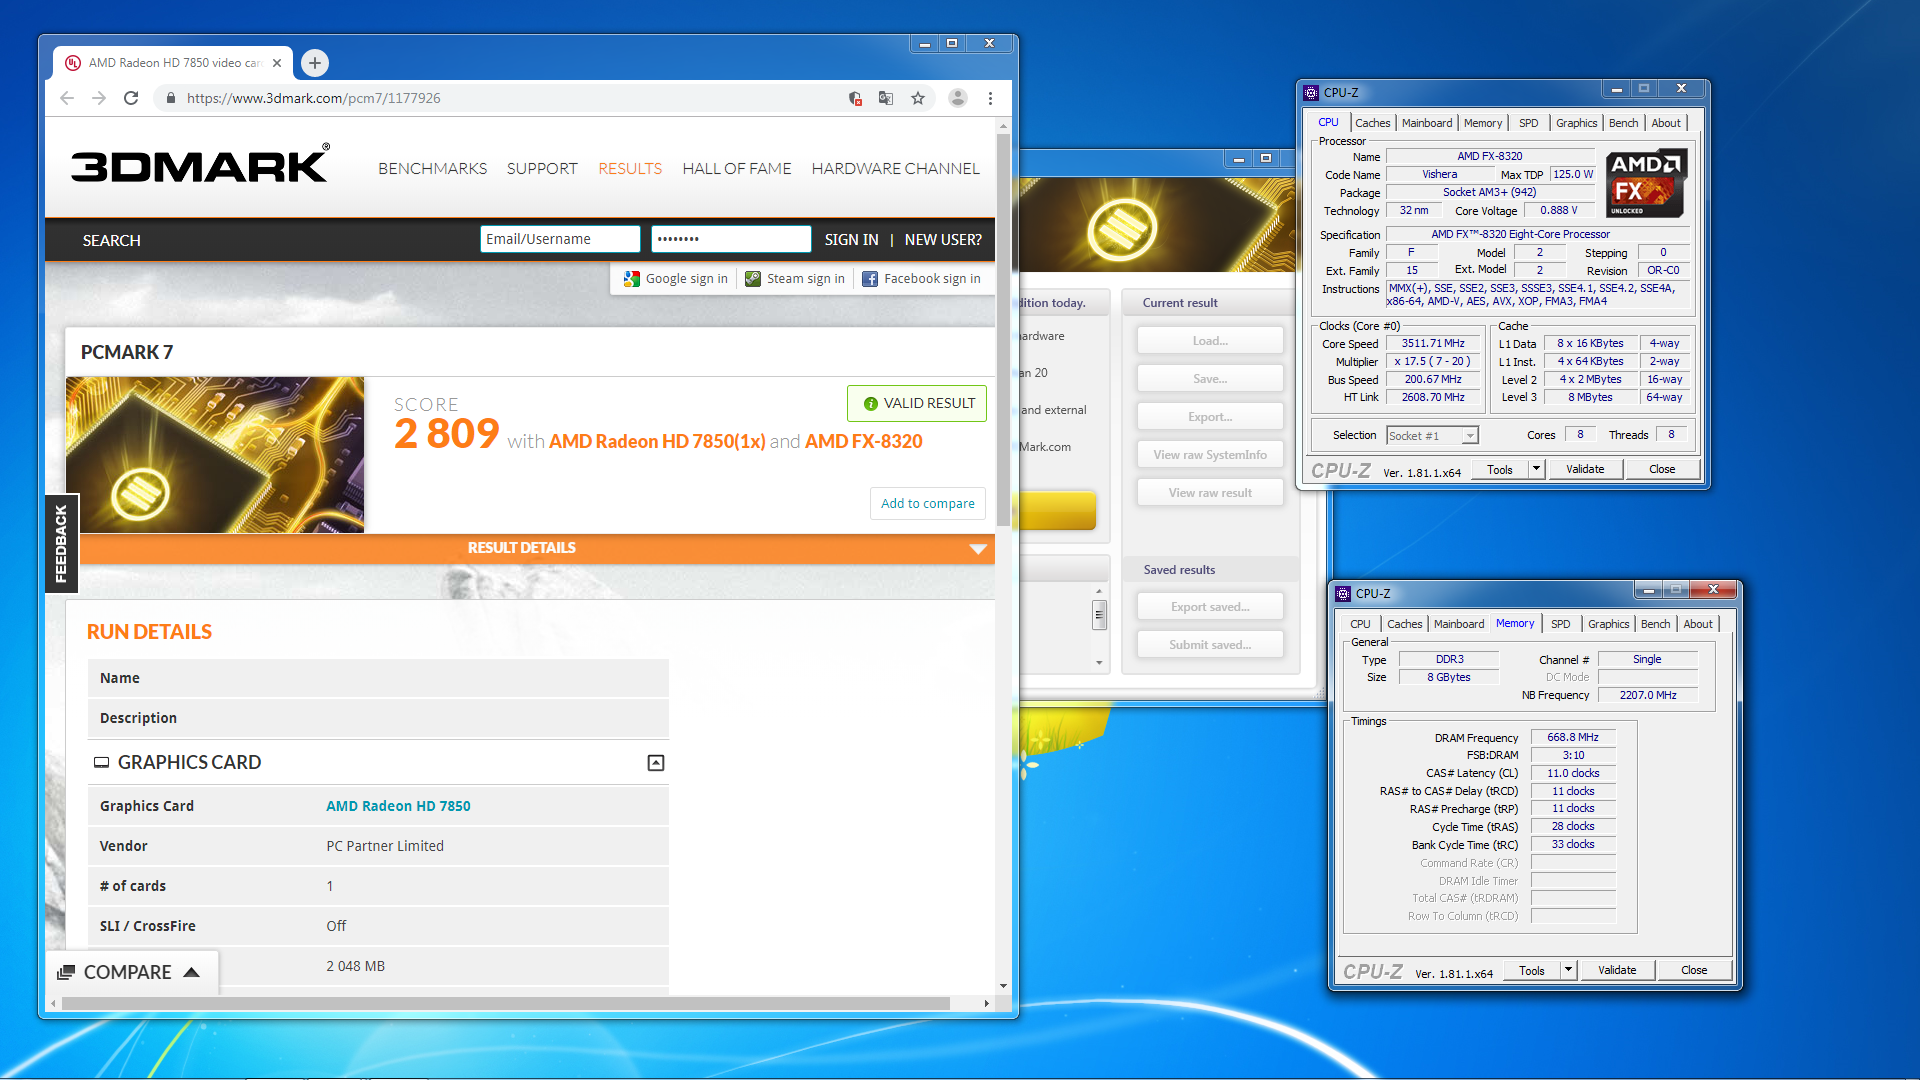Open the Chrome profile avatar
This screenshot has width=1920, height=1080.
(958, 98)
